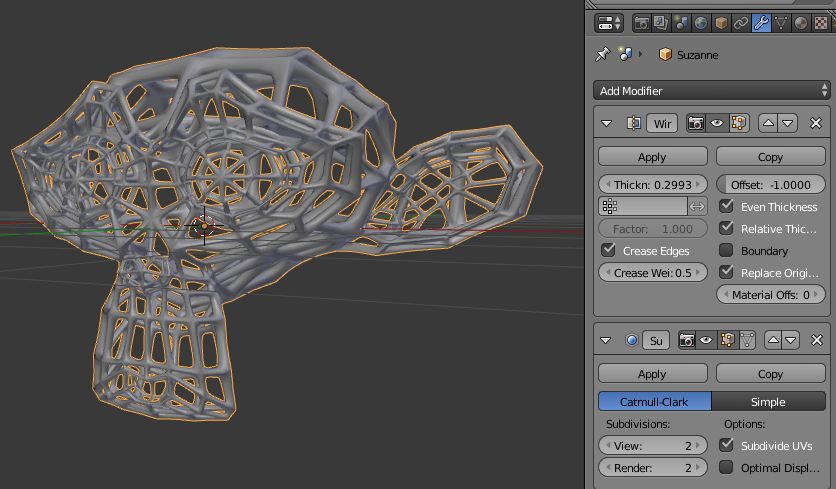This screenshot has height=489, width=836.
Task: Edit the Subsurf modifier name field
Action: tap(656, 340)
